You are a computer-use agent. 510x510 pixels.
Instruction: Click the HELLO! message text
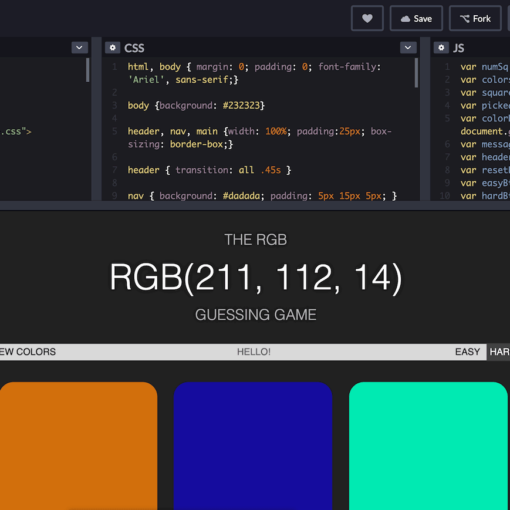[x=254, y=352]
